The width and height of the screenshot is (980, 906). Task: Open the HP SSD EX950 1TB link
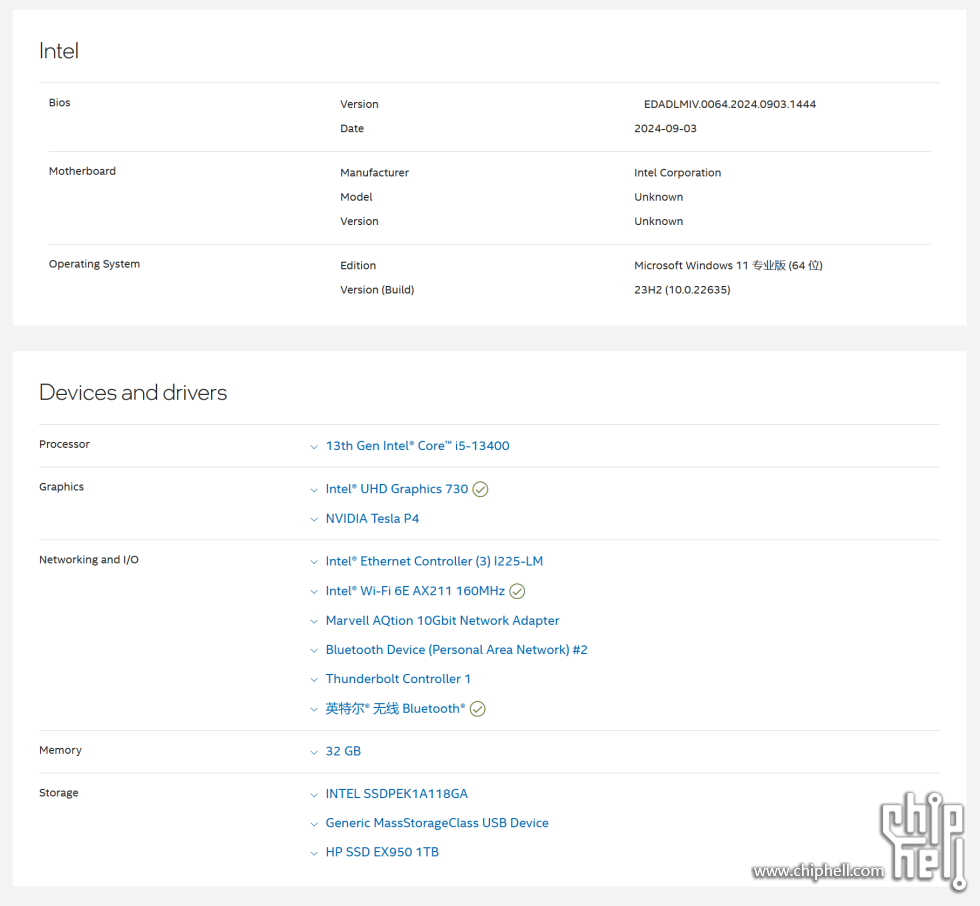tap(382, 852)
